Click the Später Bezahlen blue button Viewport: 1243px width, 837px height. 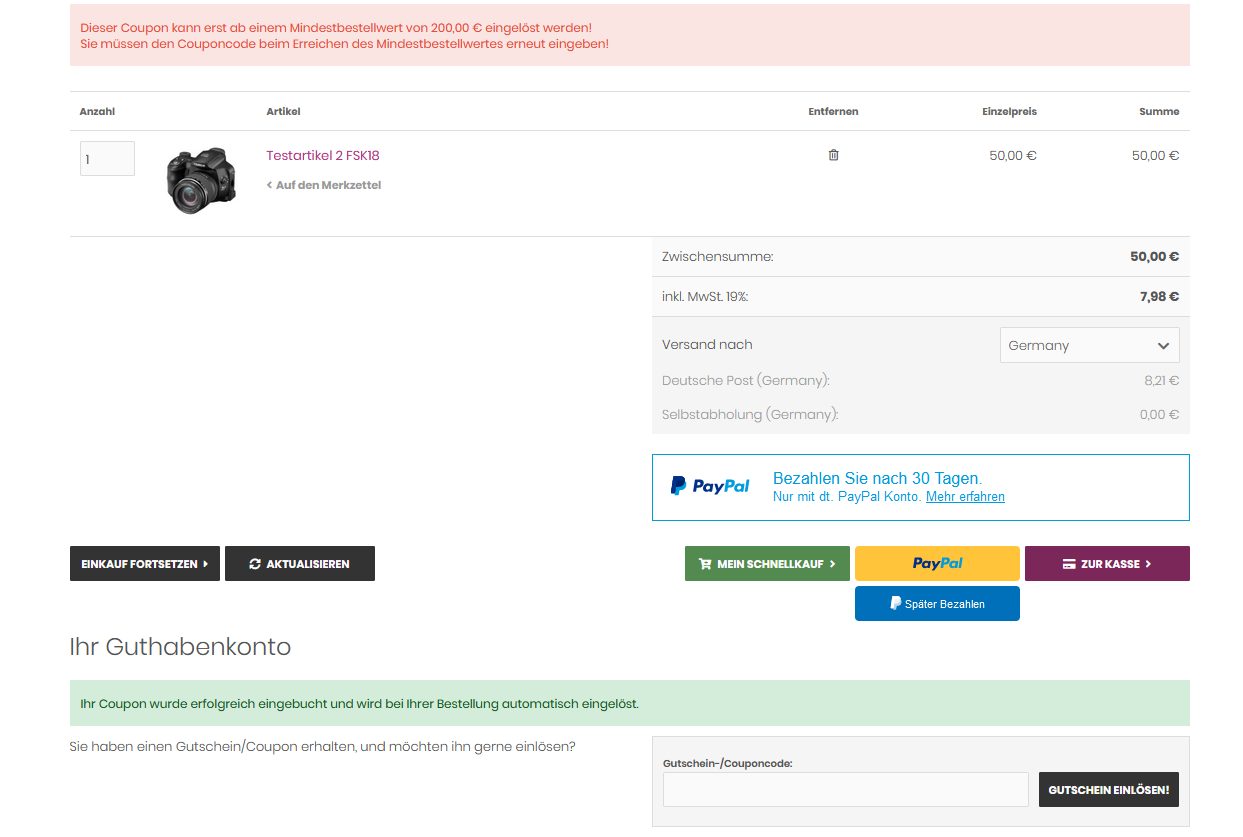pos(937,604)
